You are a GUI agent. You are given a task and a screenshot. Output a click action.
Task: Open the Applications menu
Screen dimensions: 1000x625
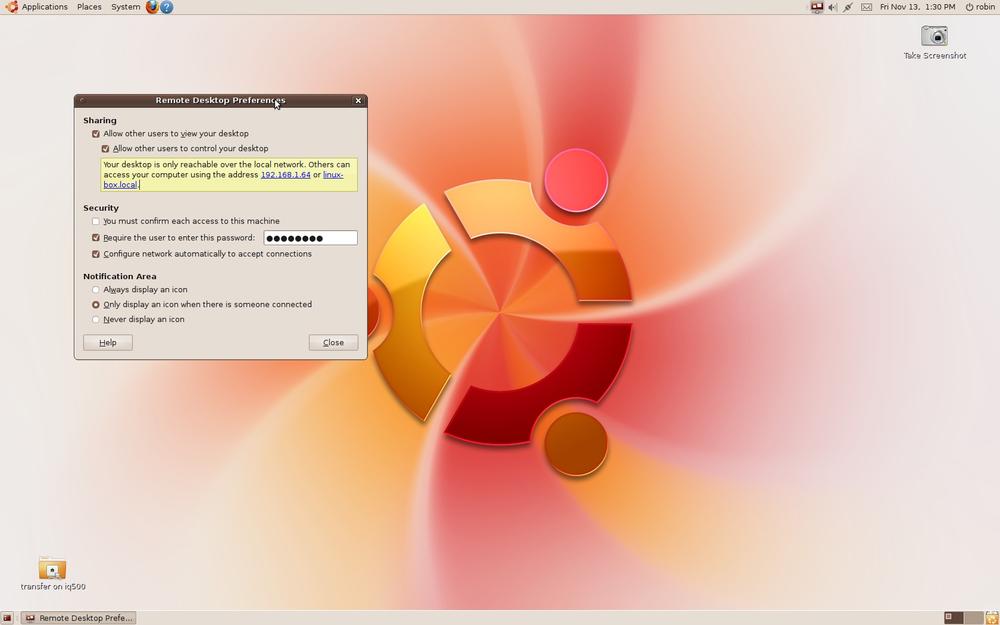click(42, 7)
